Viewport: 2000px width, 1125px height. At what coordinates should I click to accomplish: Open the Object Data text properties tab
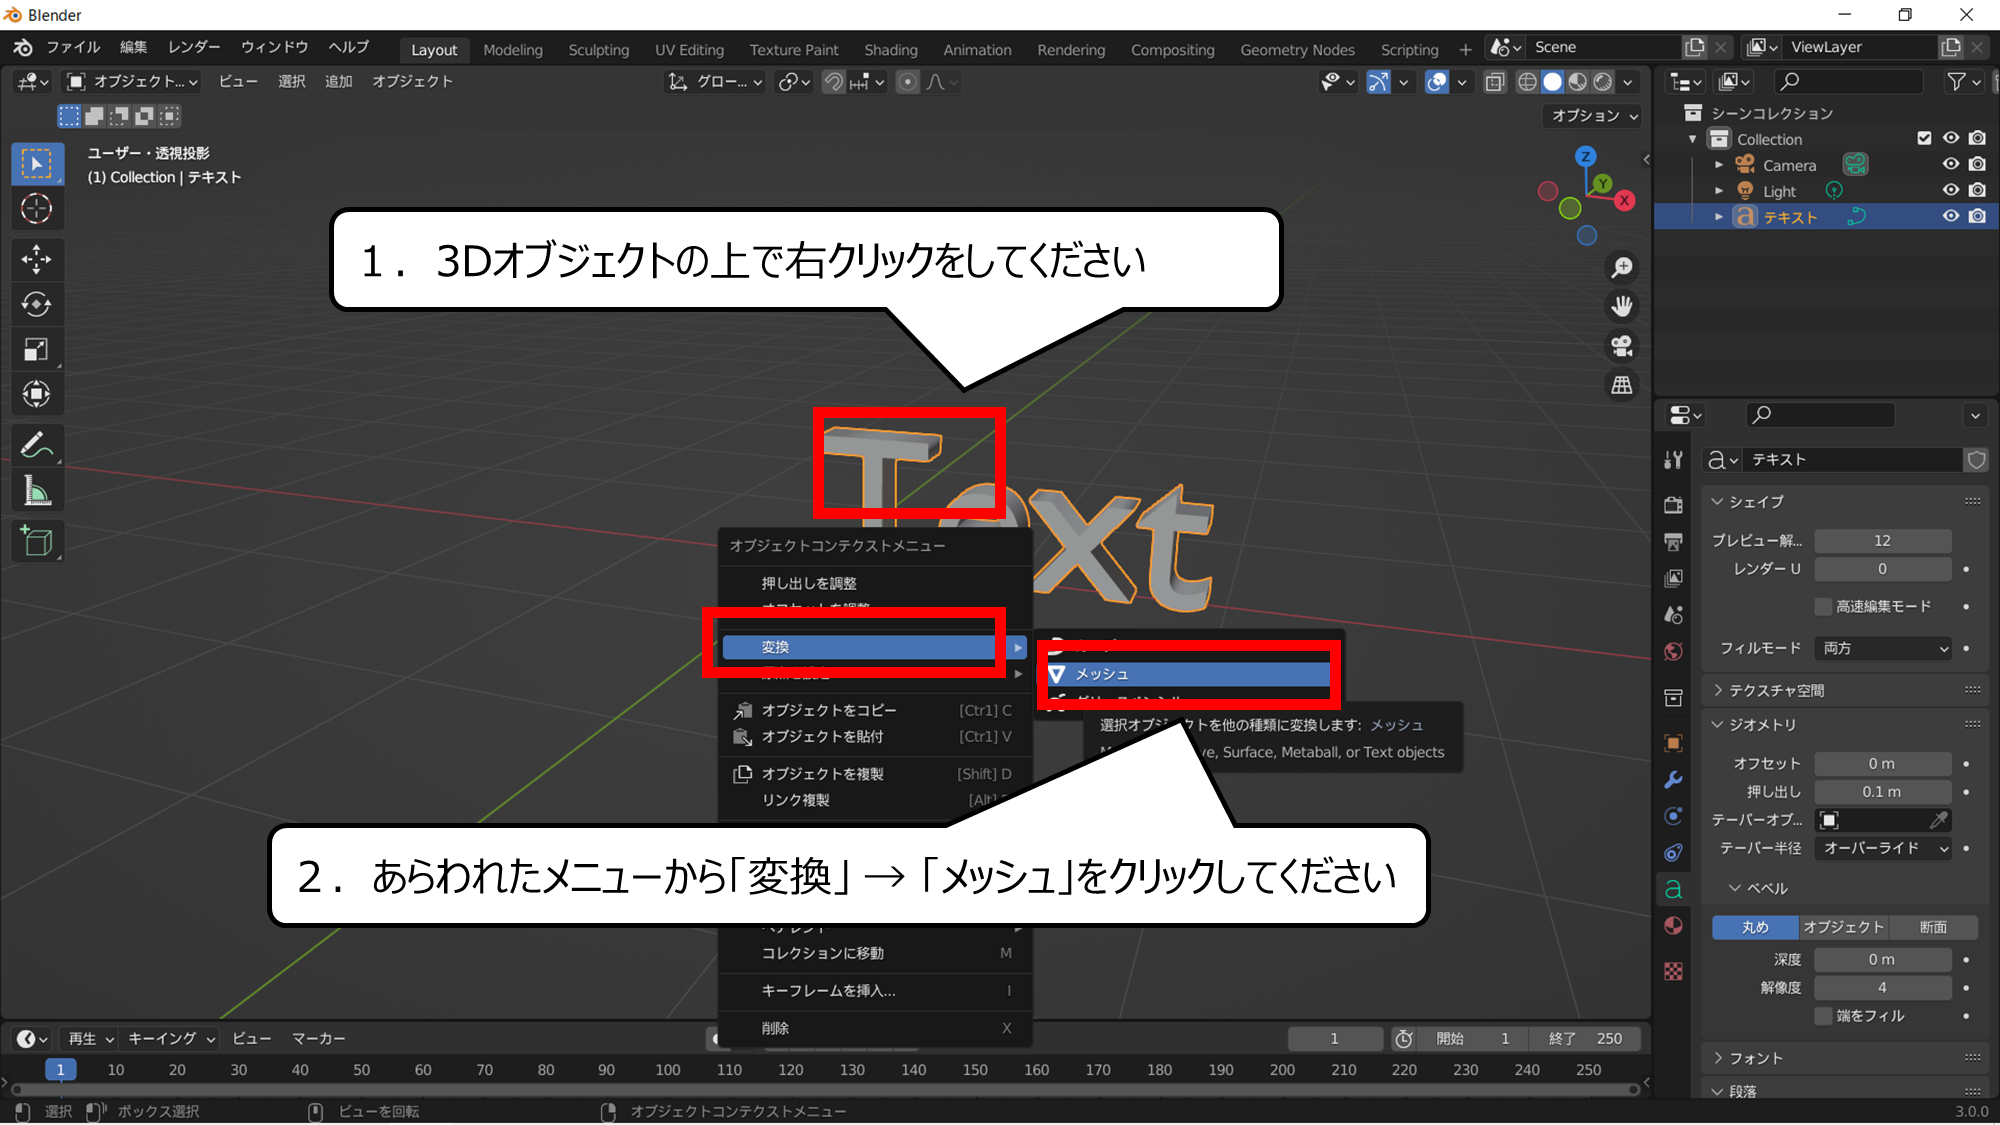coord(1673,889)
